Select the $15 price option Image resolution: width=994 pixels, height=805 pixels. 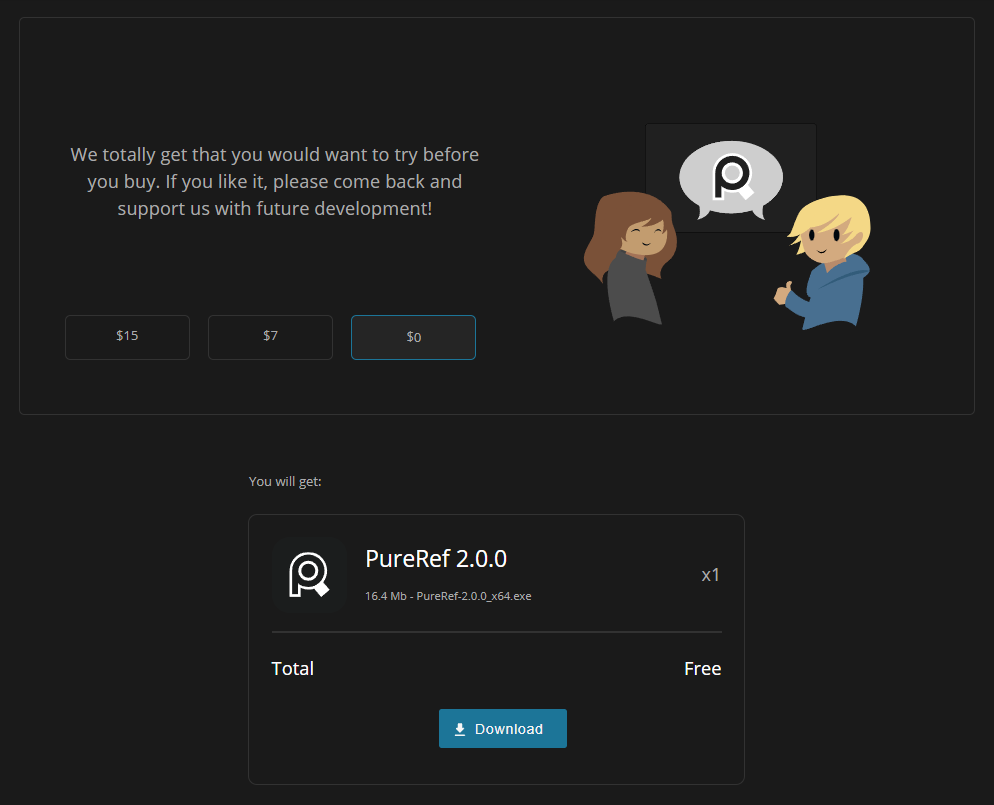[x=127, y=337]
